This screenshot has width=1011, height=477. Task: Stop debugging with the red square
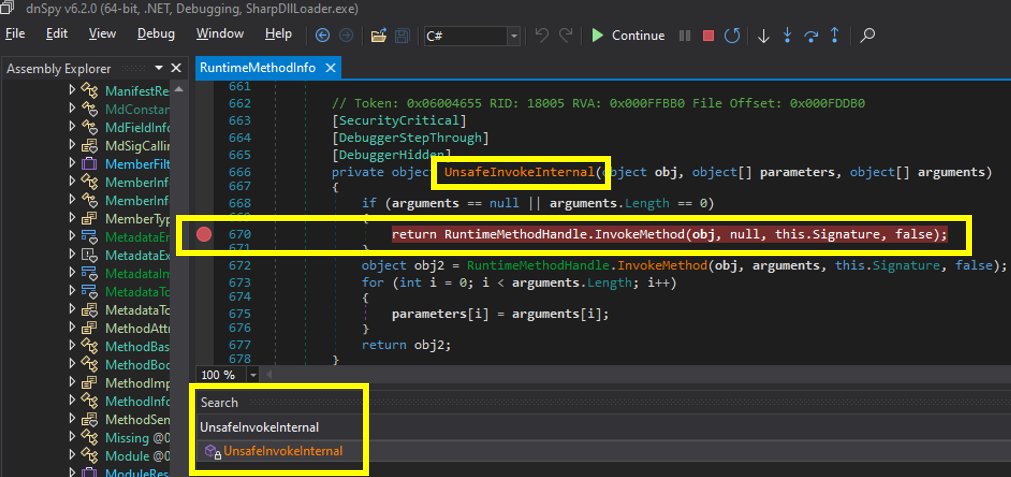coord(708,35)
